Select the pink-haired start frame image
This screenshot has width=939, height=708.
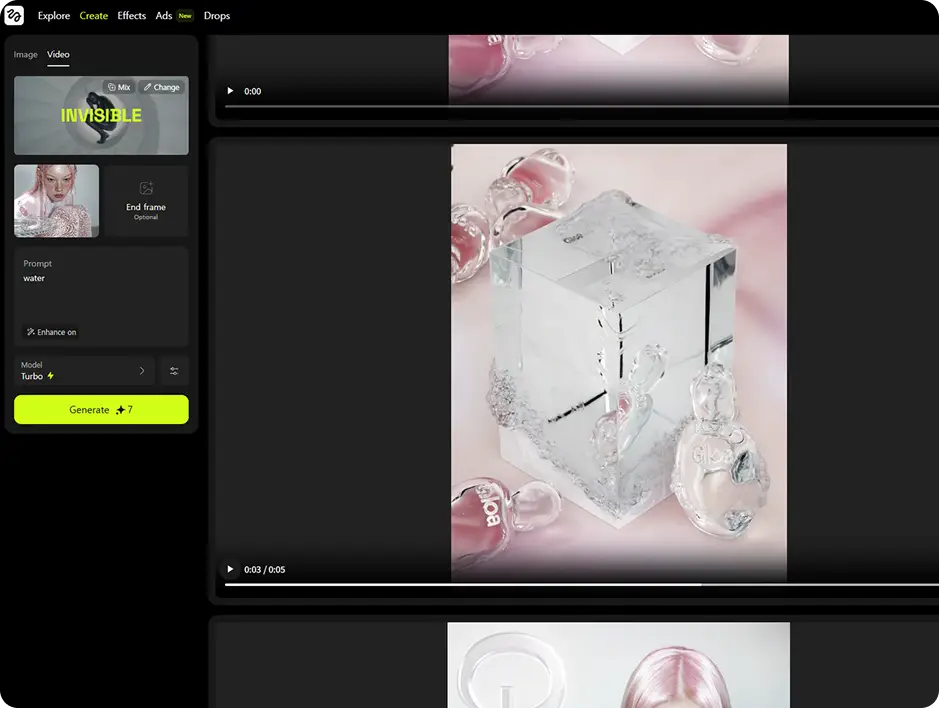tap(56, 201)
